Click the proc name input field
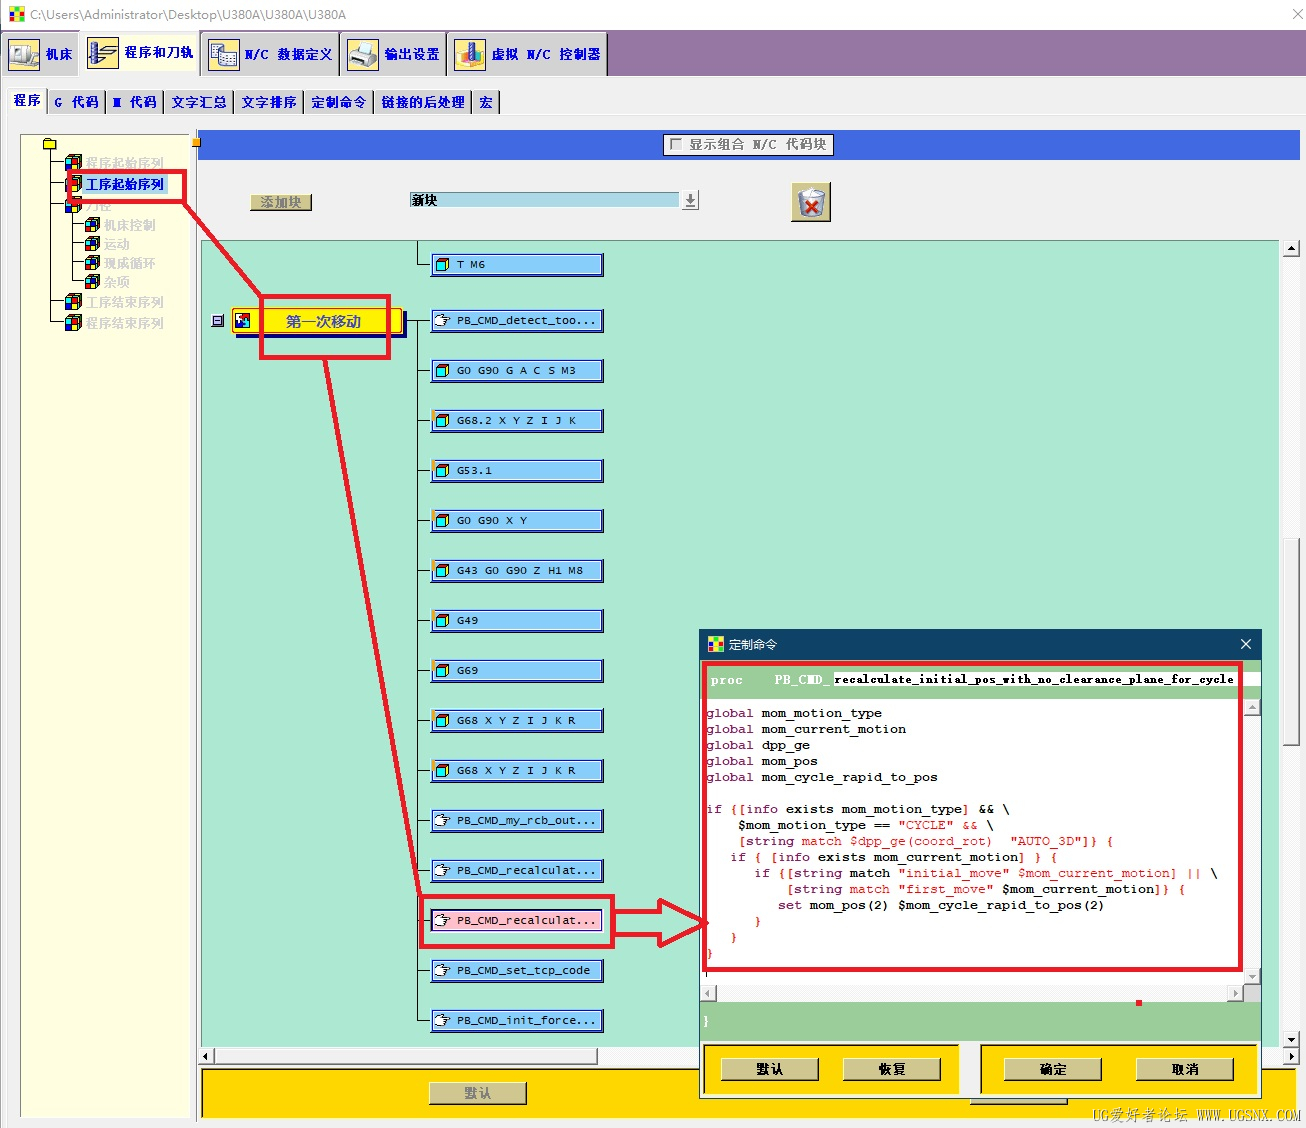 [x=1033, y=679]
